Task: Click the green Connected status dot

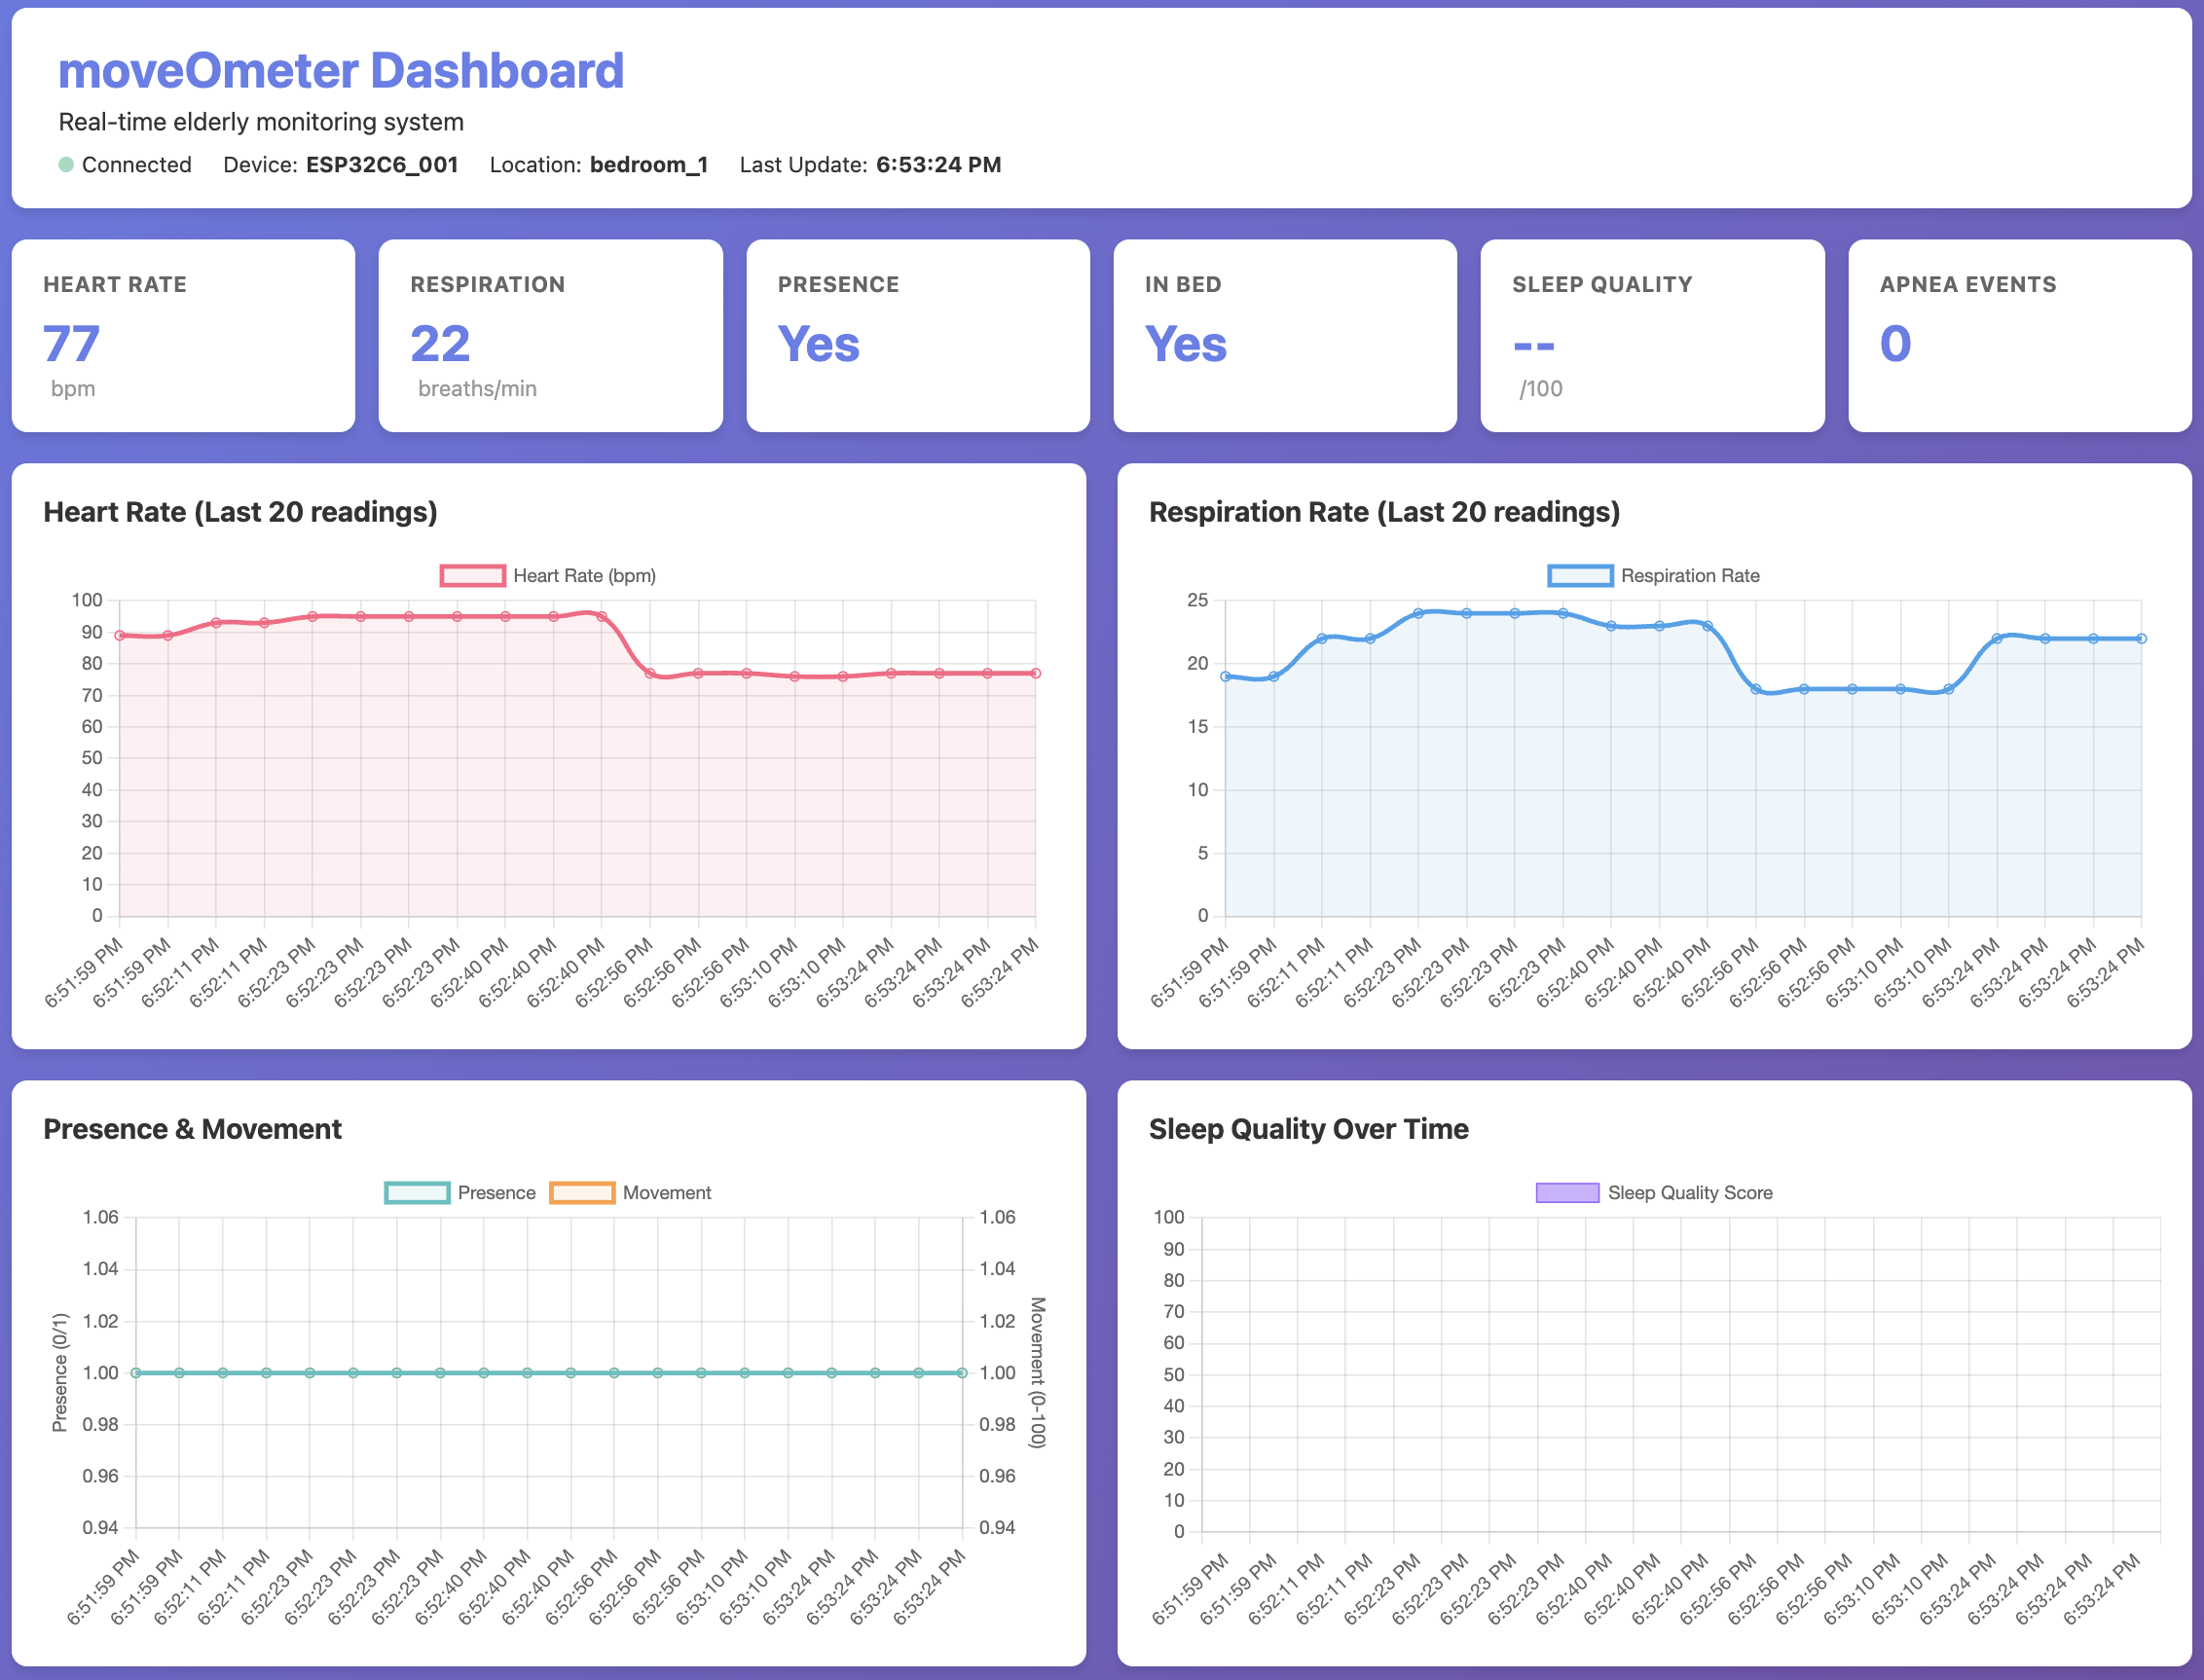Action: 66,165
